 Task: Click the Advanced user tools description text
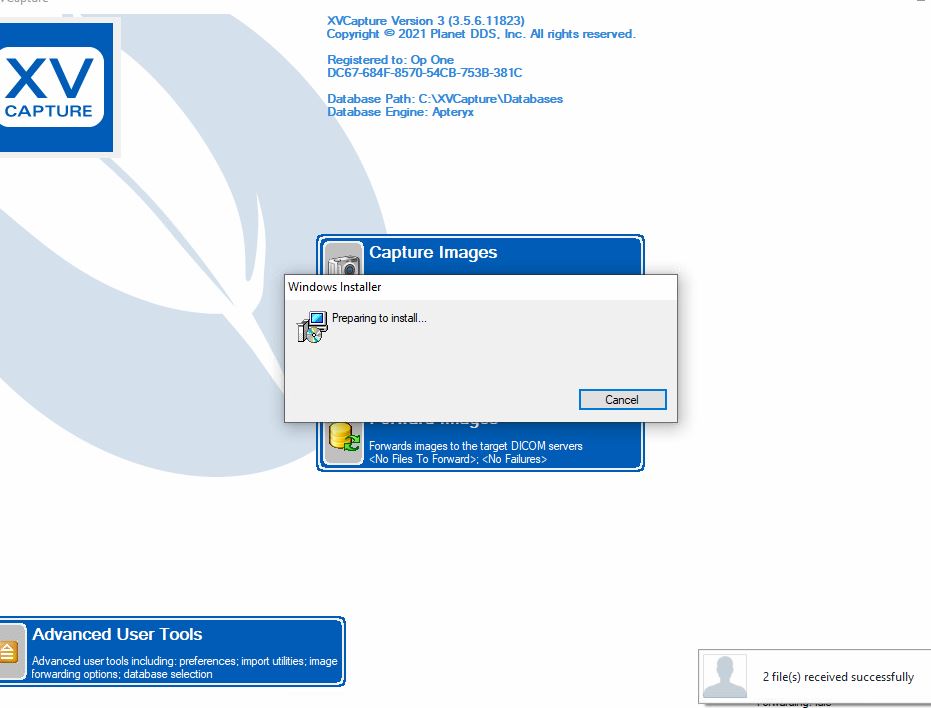click(x=184, y=668)
